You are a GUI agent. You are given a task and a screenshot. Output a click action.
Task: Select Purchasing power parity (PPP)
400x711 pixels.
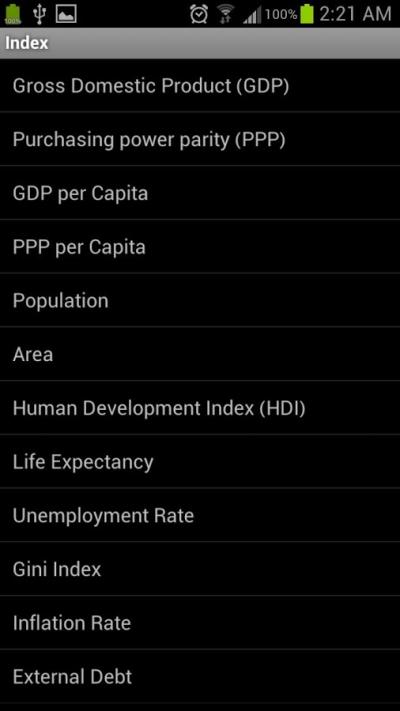click(200, 139)
